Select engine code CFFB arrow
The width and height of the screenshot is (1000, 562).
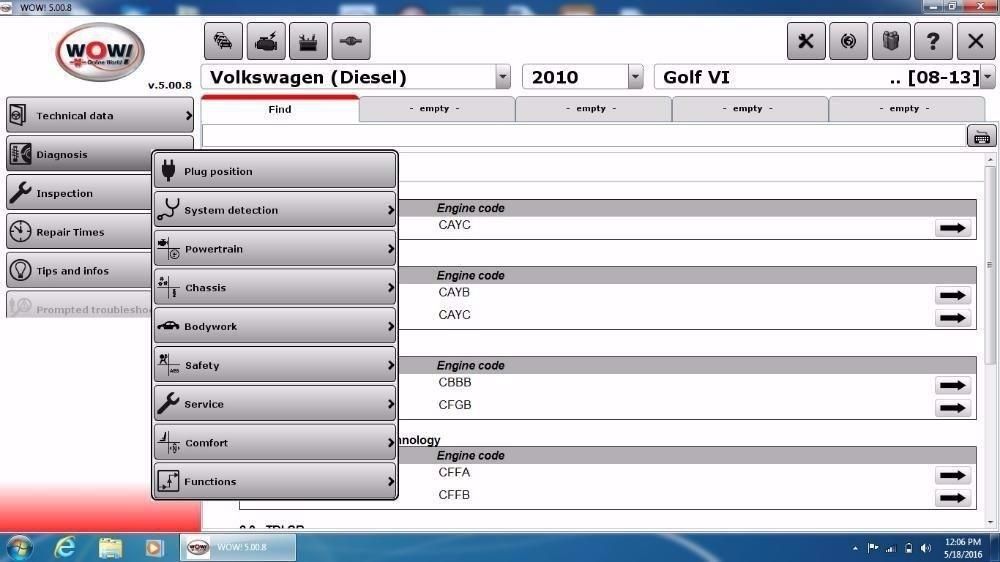(953, 498)
